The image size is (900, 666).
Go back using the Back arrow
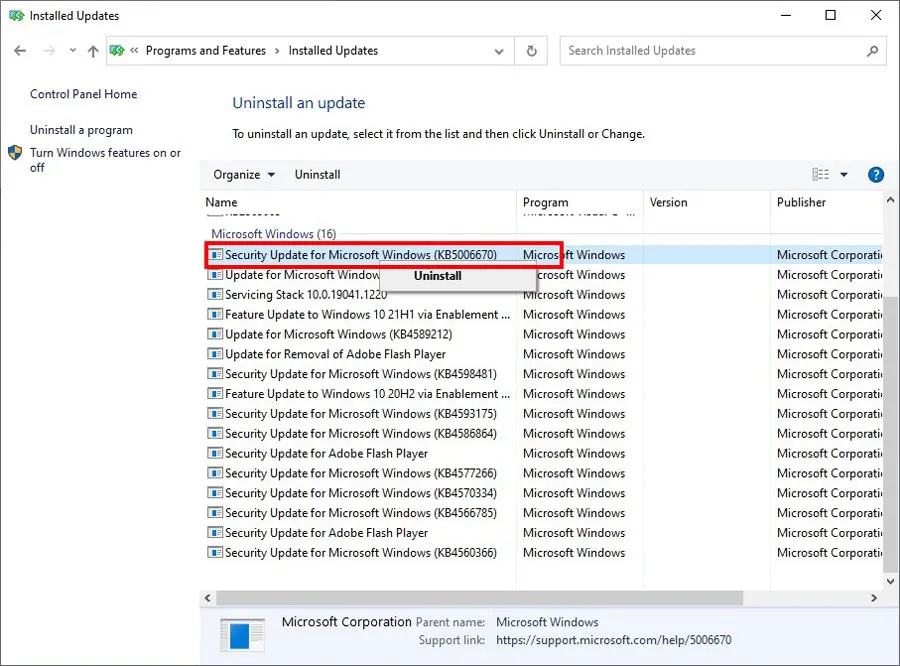[20, 51]
